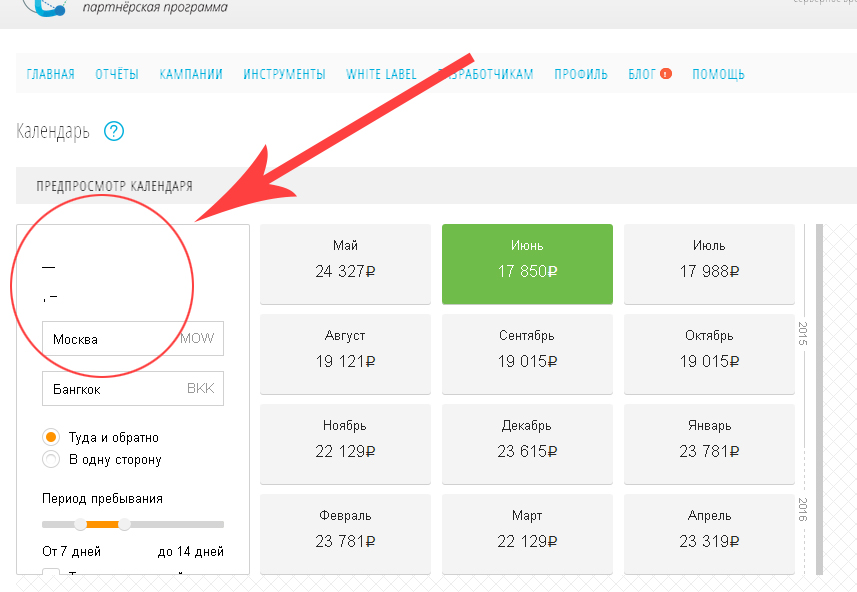Open the calendar help question-mark icon
The image size is (857, 592).
[114, 131]
